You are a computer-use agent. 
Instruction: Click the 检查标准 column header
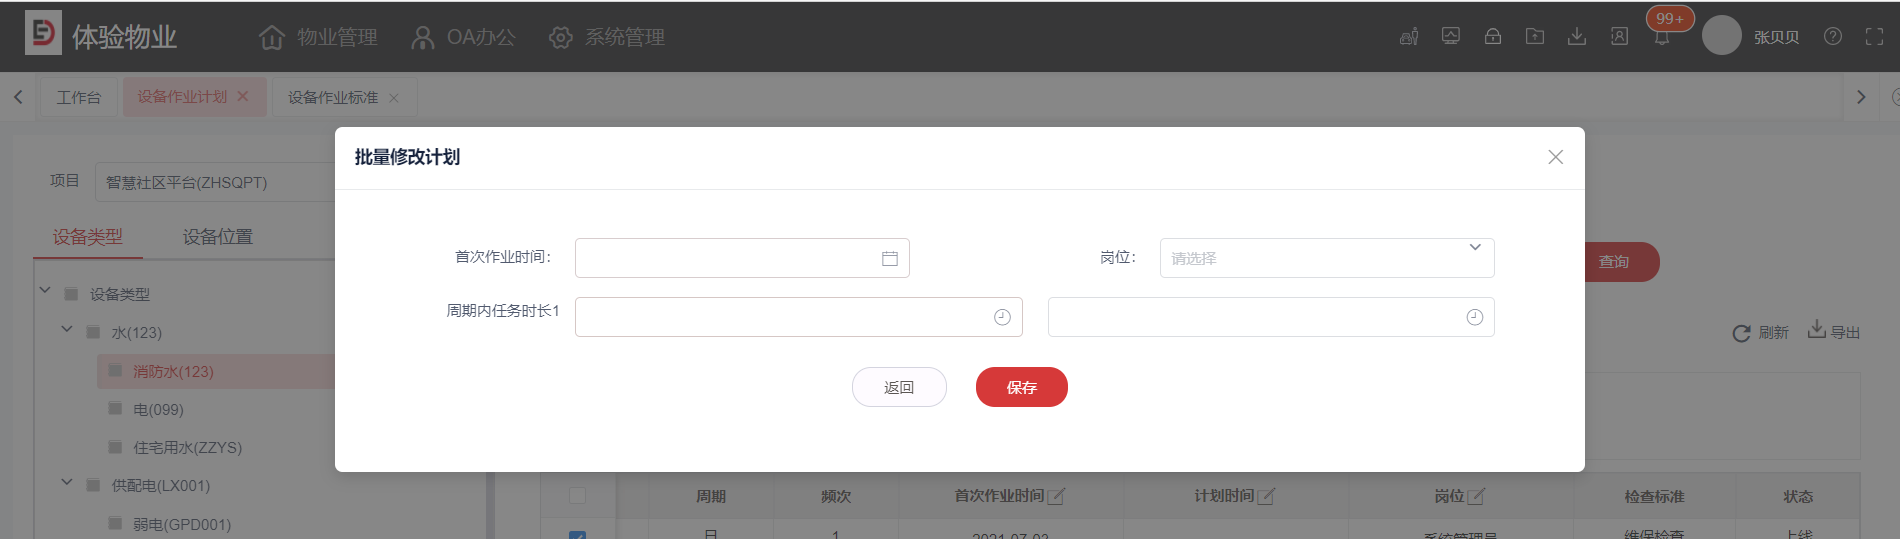click(1654, 496)
